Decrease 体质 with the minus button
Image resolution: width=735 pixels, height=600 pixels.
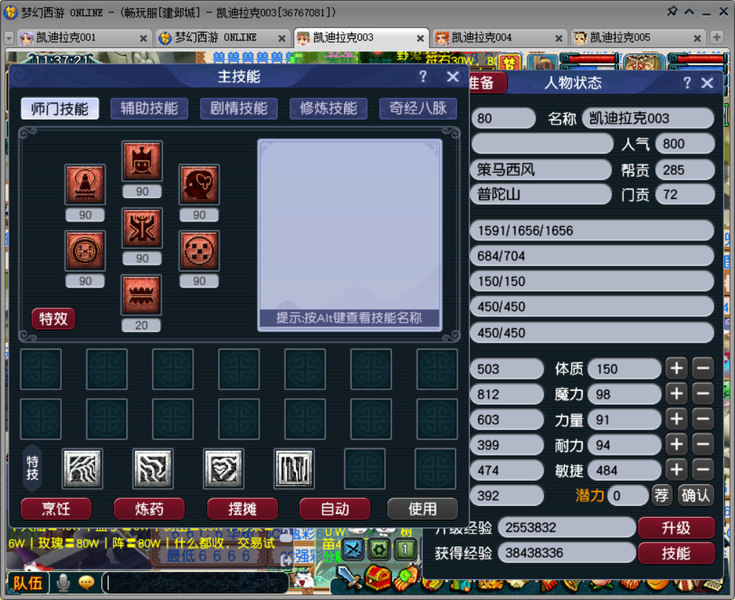(x=703, y=368)
